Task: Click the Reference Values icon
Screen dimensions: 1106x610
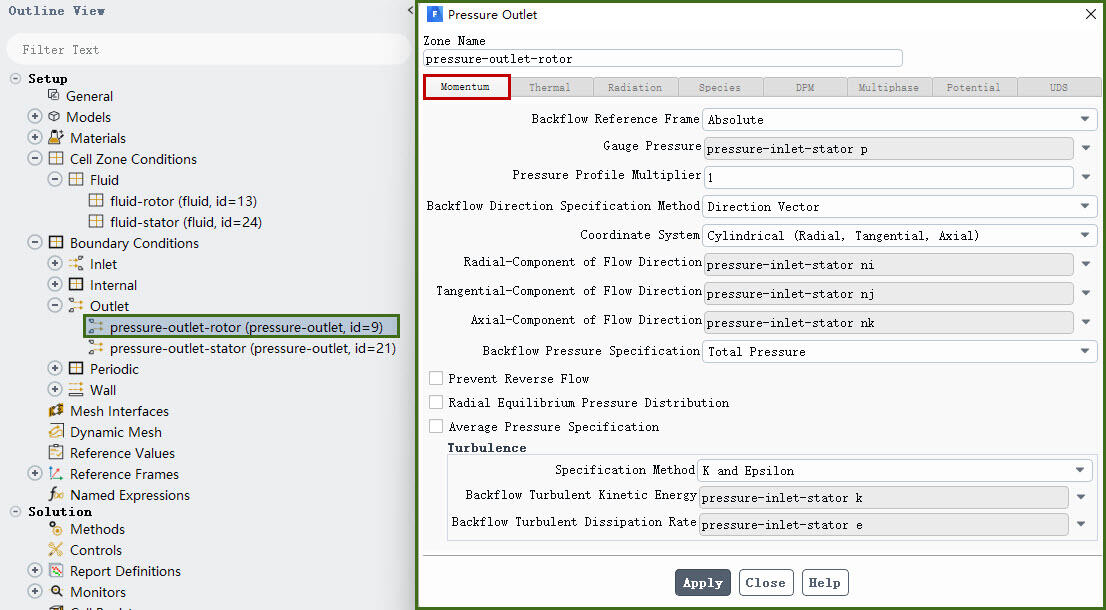Action: click(56, 453)
